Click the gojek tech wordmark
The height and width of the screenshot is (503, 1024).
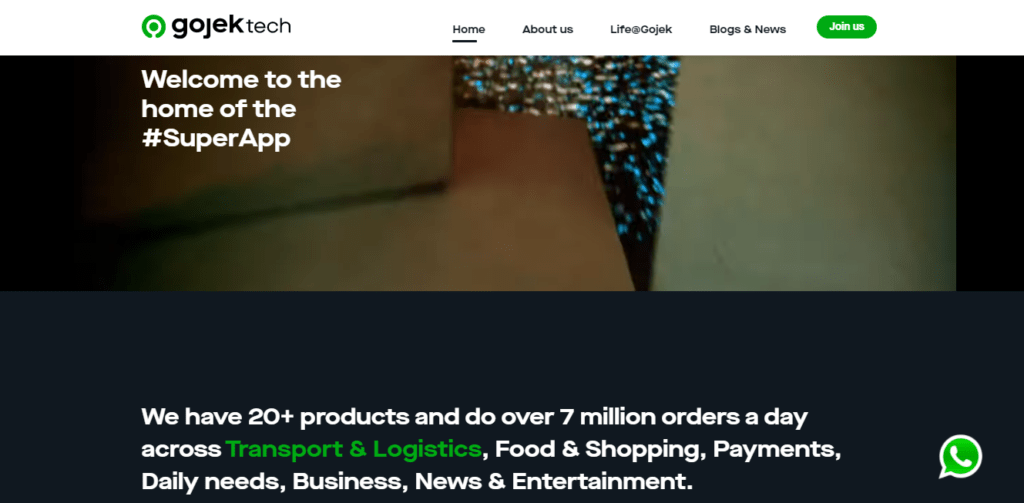tap(231, 26)
